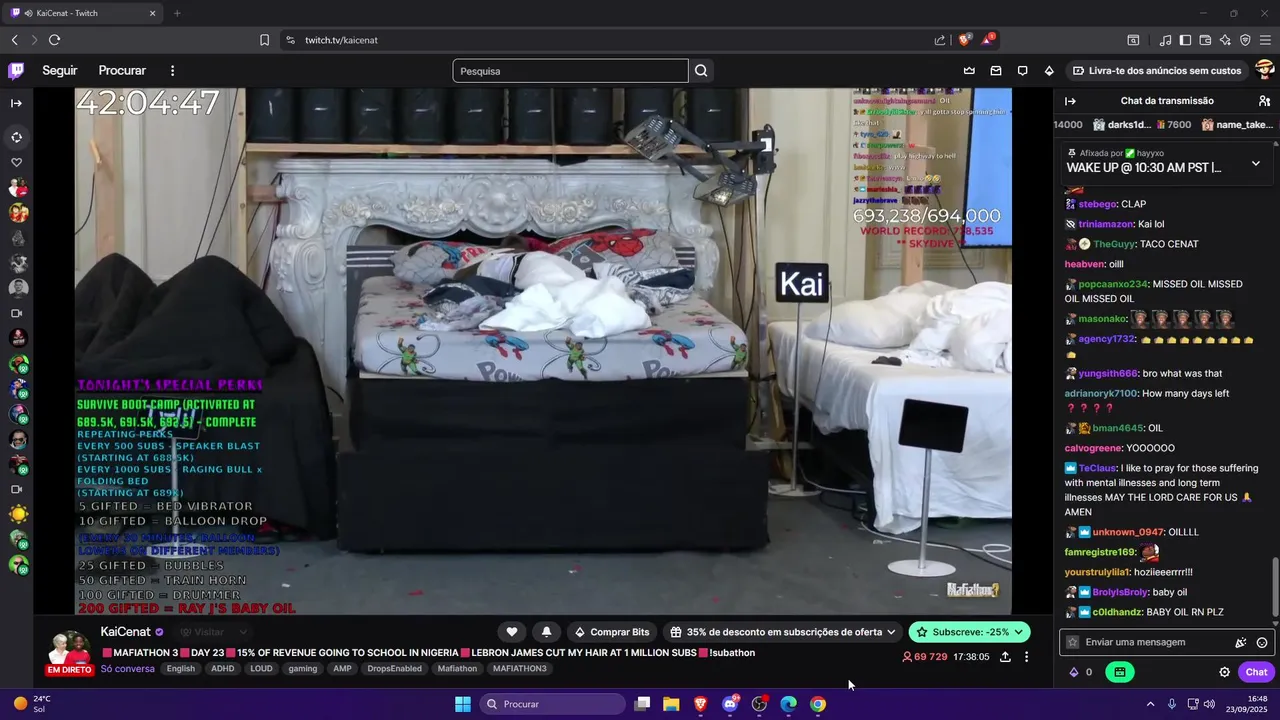The image size is (1280, 720).
Task: Click the Comprar Bits button
Action: click(x=611, y=632)
